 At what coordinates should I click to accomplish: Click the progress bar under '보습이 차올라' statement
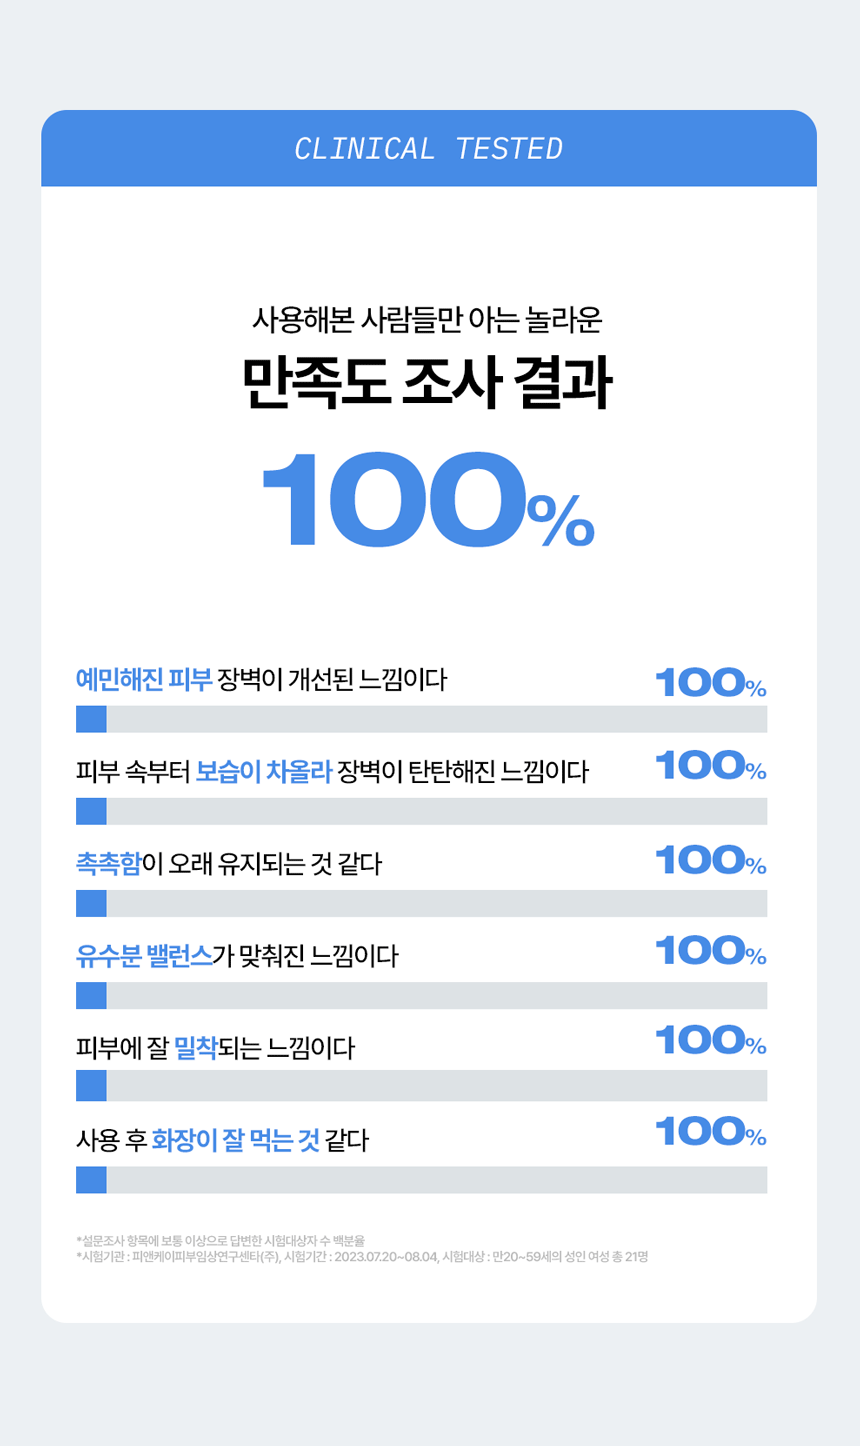coord(421,811)
